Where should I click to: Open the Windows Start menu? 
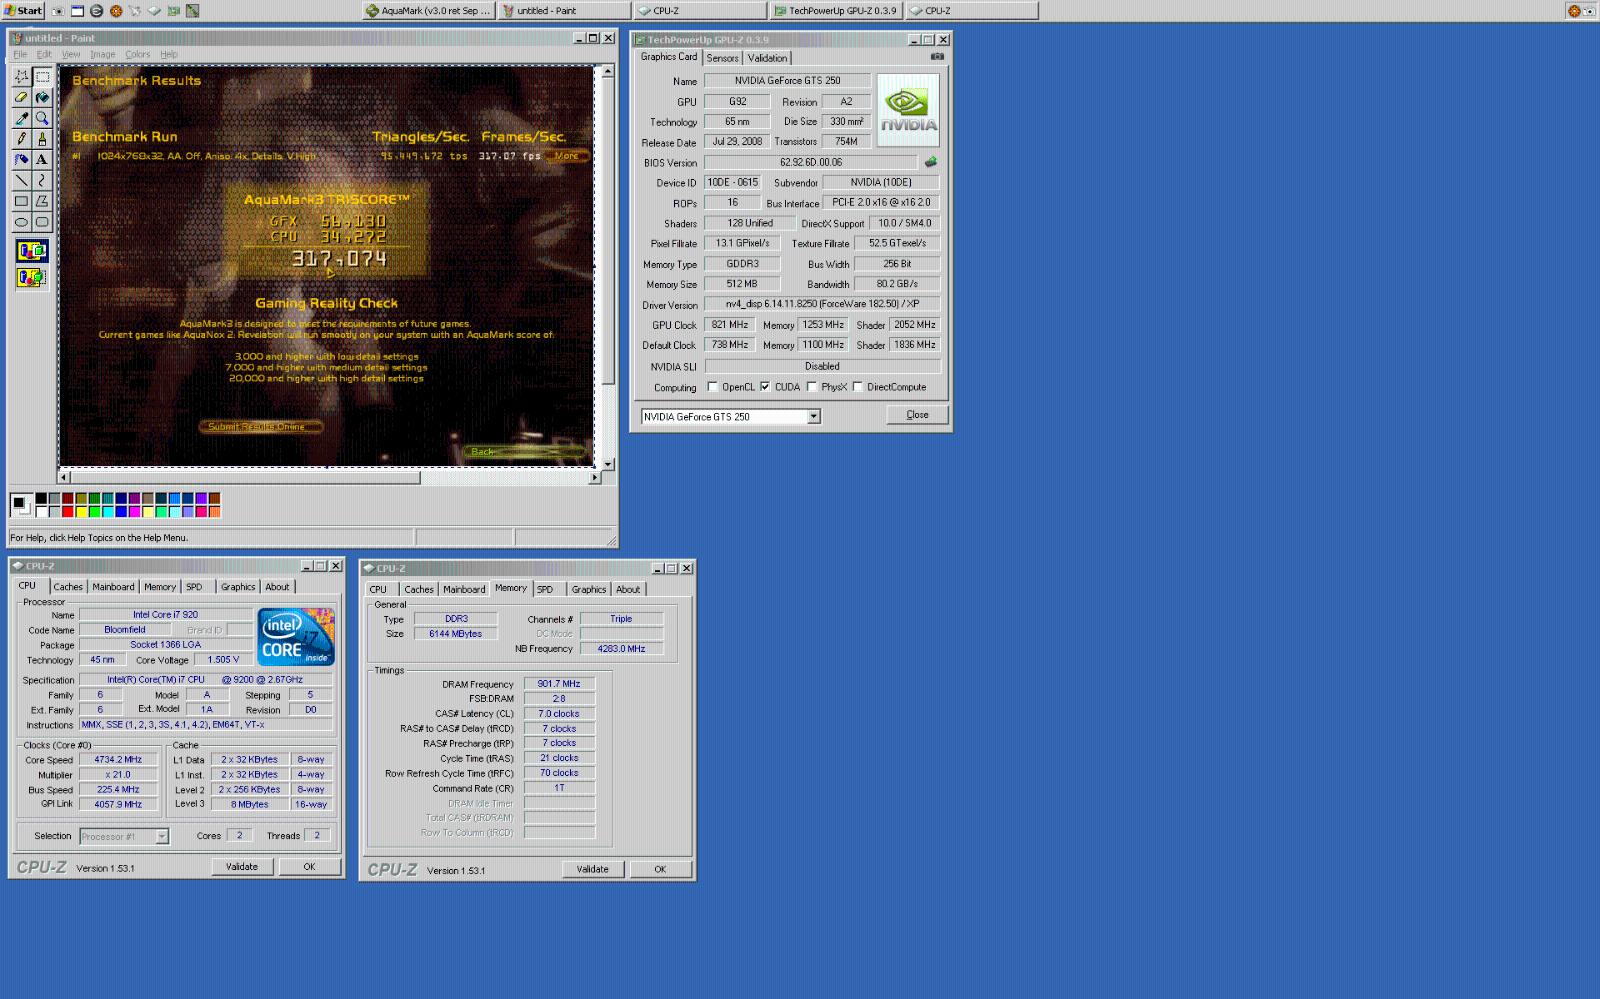23,11
